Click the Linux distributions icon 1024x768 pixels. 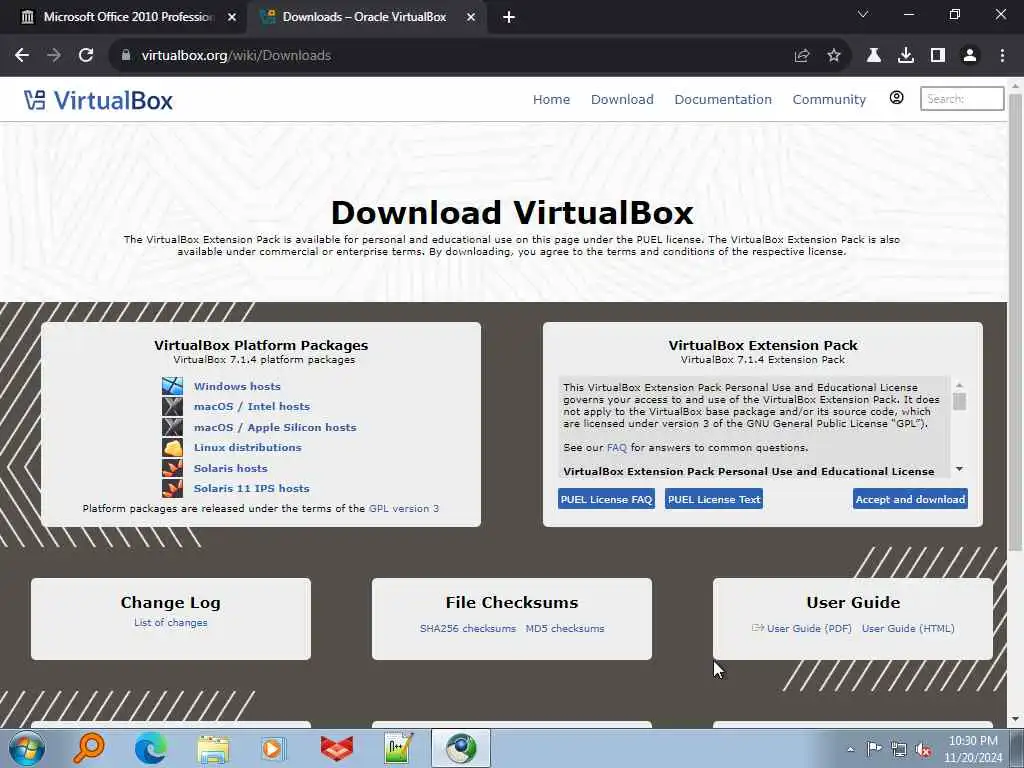point(172,447)
